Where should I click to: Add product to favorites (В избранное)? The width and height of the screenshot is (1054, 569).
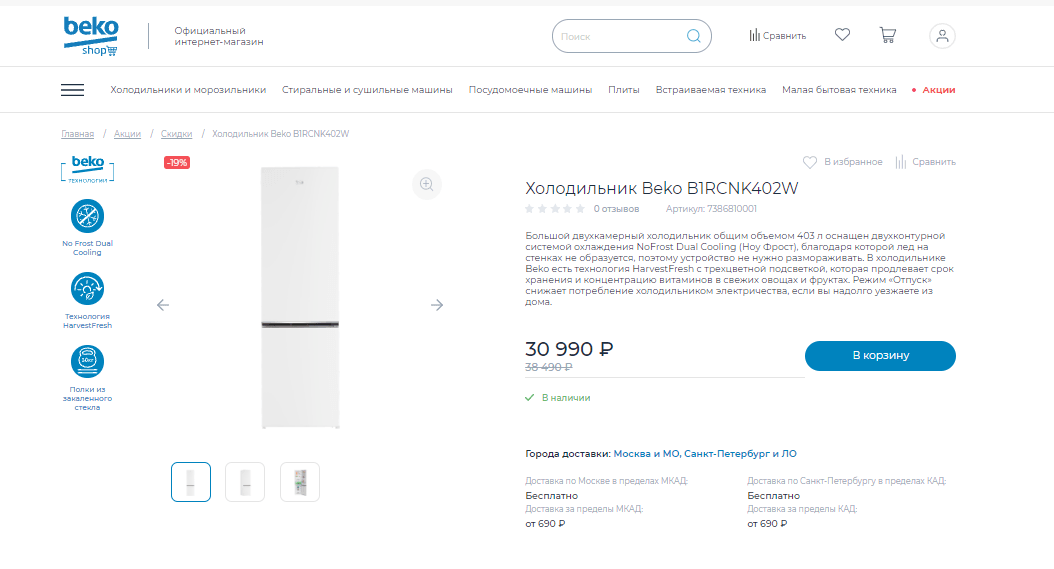843,162
